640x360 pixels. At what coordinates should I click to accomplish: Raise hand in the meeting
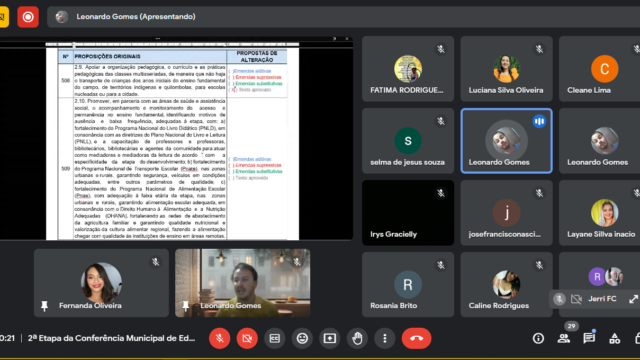tap(357, 338)
